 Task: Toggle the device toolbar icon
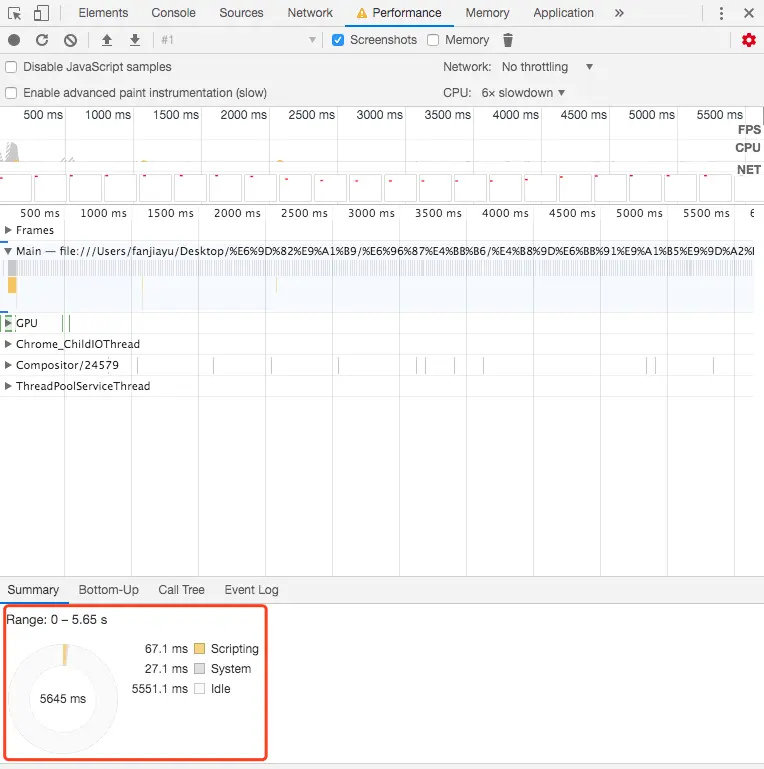click(x=41, y=13)
